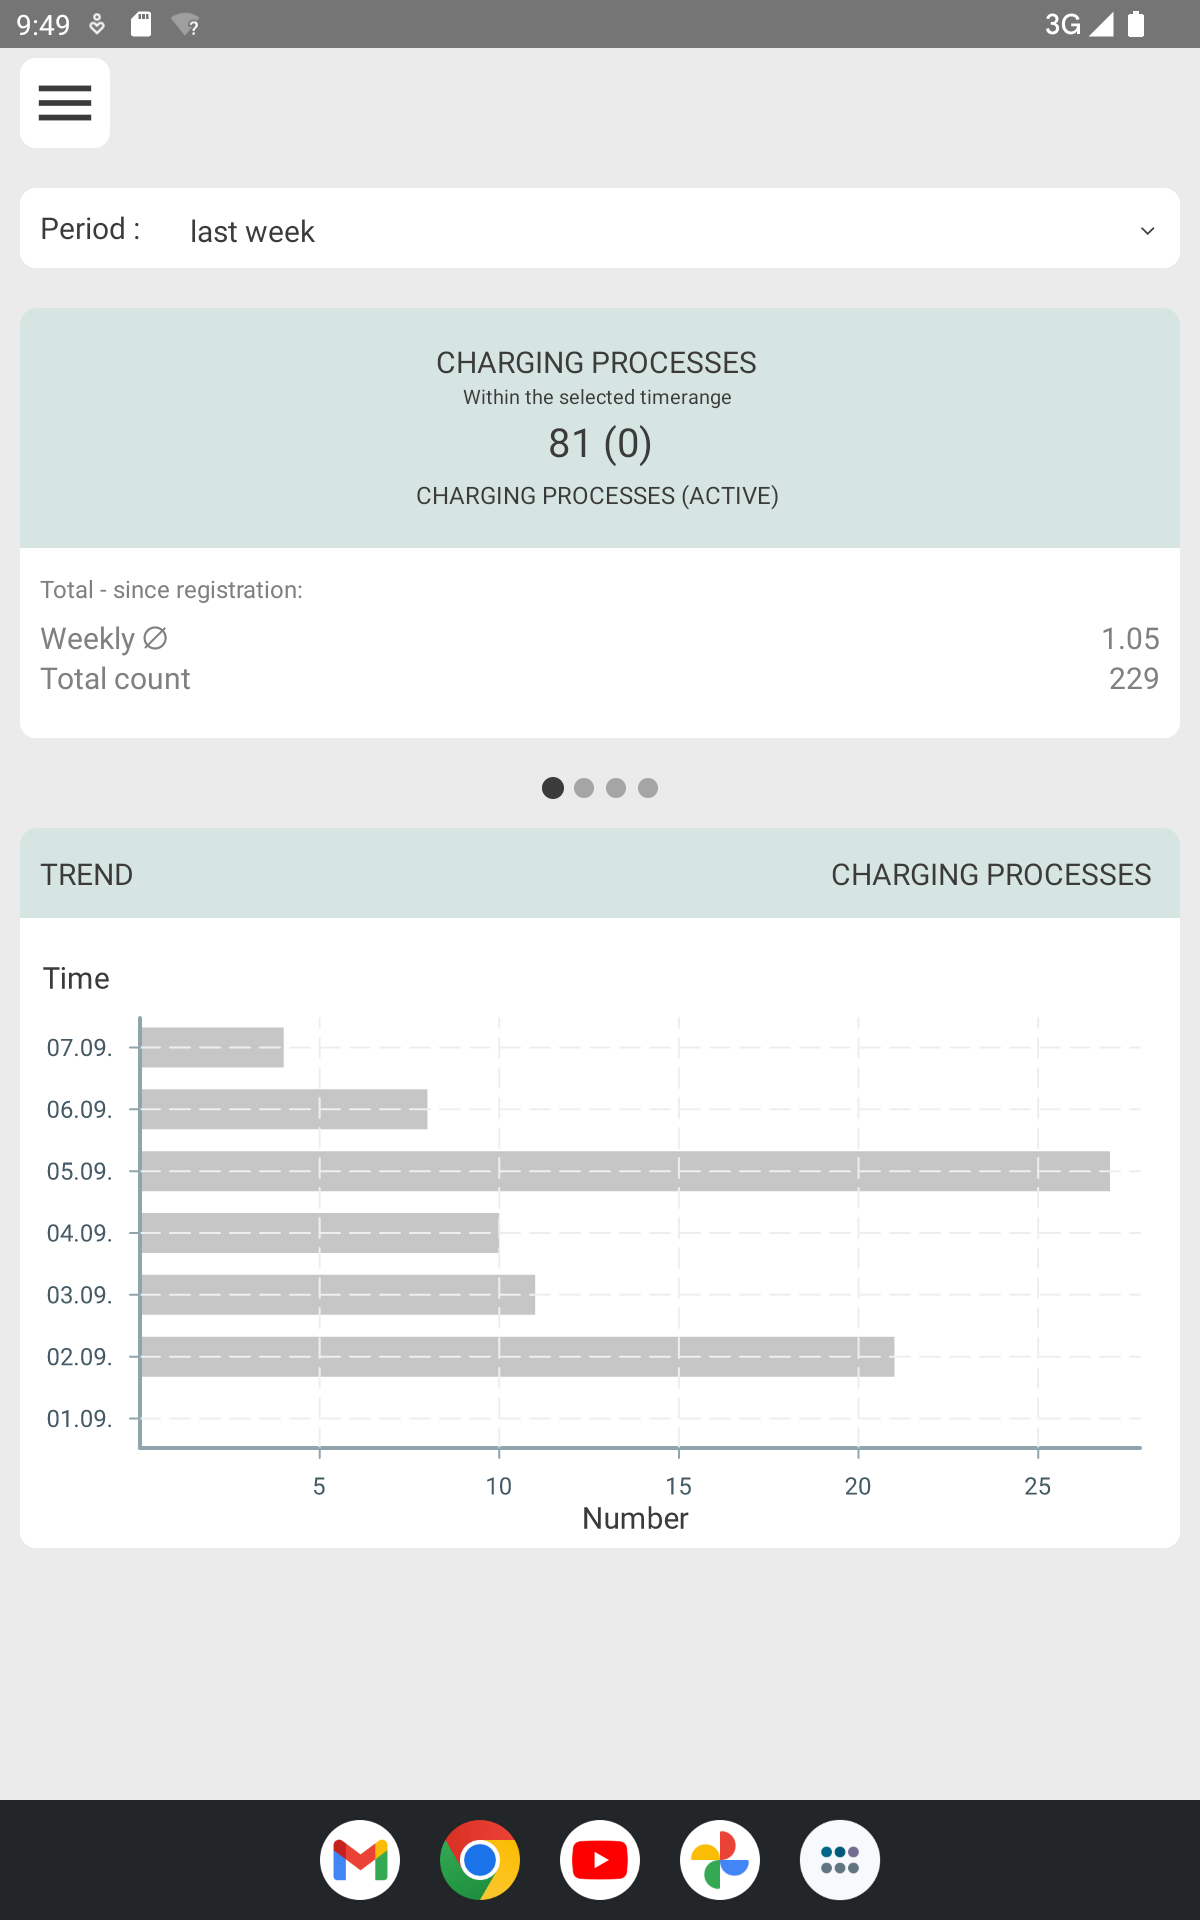The width and height of the screenshot is (1200, 1920).
Task: Select the 05.09. bar in trend chart
Action: [625, 1171]
